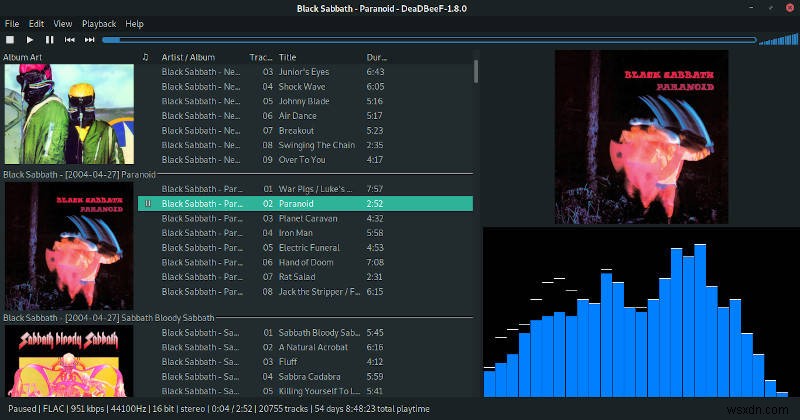Click the Paranoid album group header
Screen dimensions: 800x420
coord(238,175)
